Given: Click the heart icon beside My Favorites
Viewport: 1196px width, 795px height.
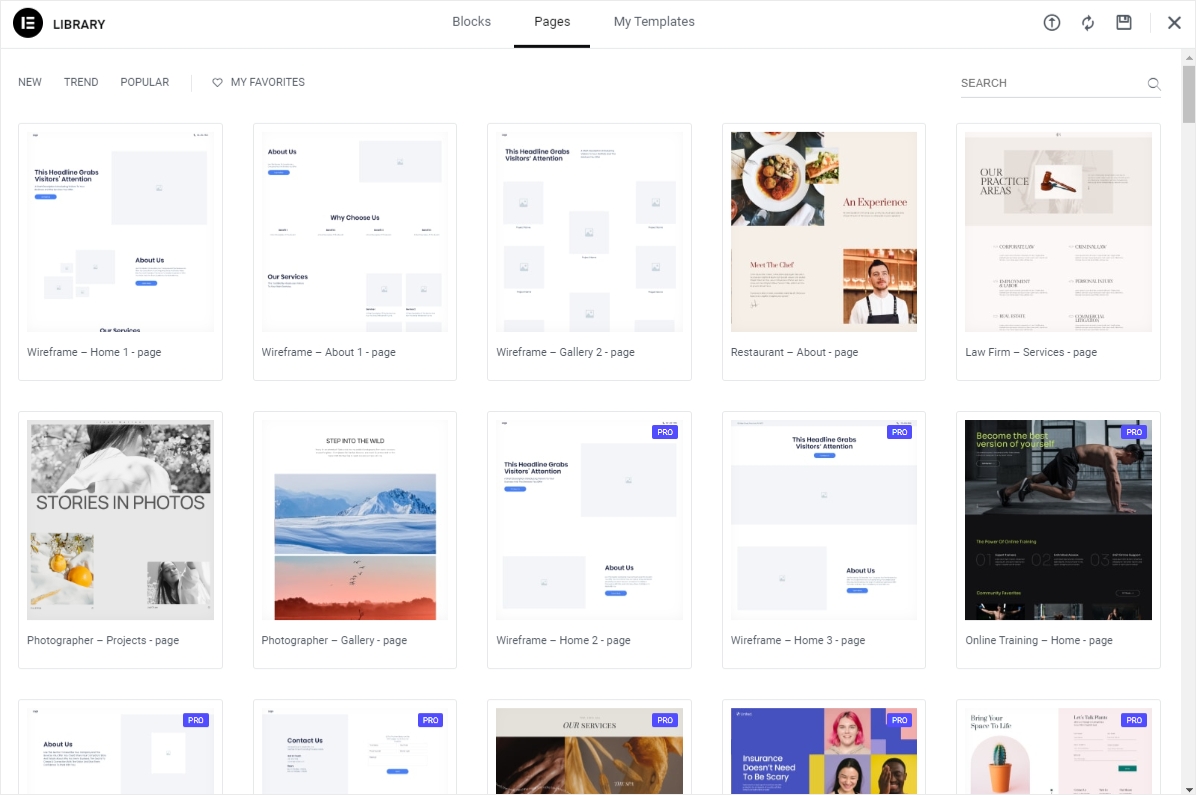Looking at the screenshot, I should (217, 82).
